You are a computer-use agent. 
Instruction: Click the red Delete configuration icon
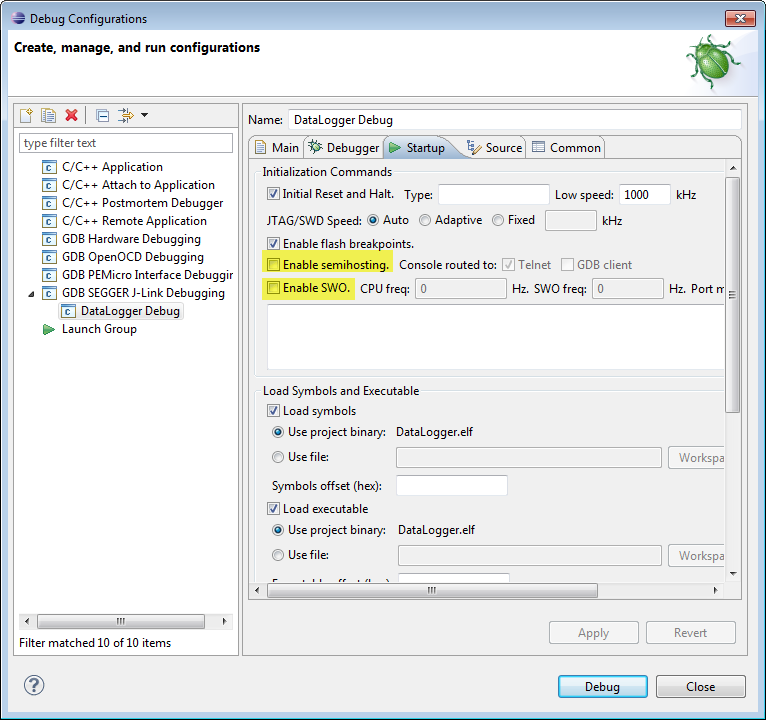coord(71,116)
